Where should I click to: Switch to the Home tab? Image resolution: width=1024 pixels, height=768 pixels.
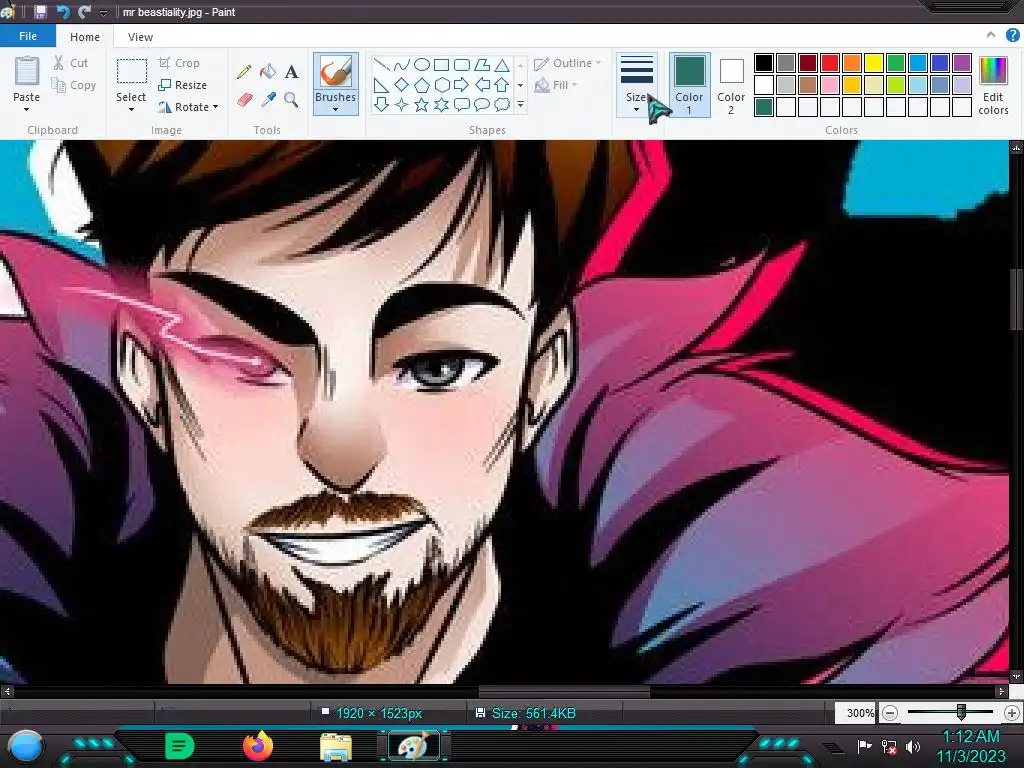(85, 37)
